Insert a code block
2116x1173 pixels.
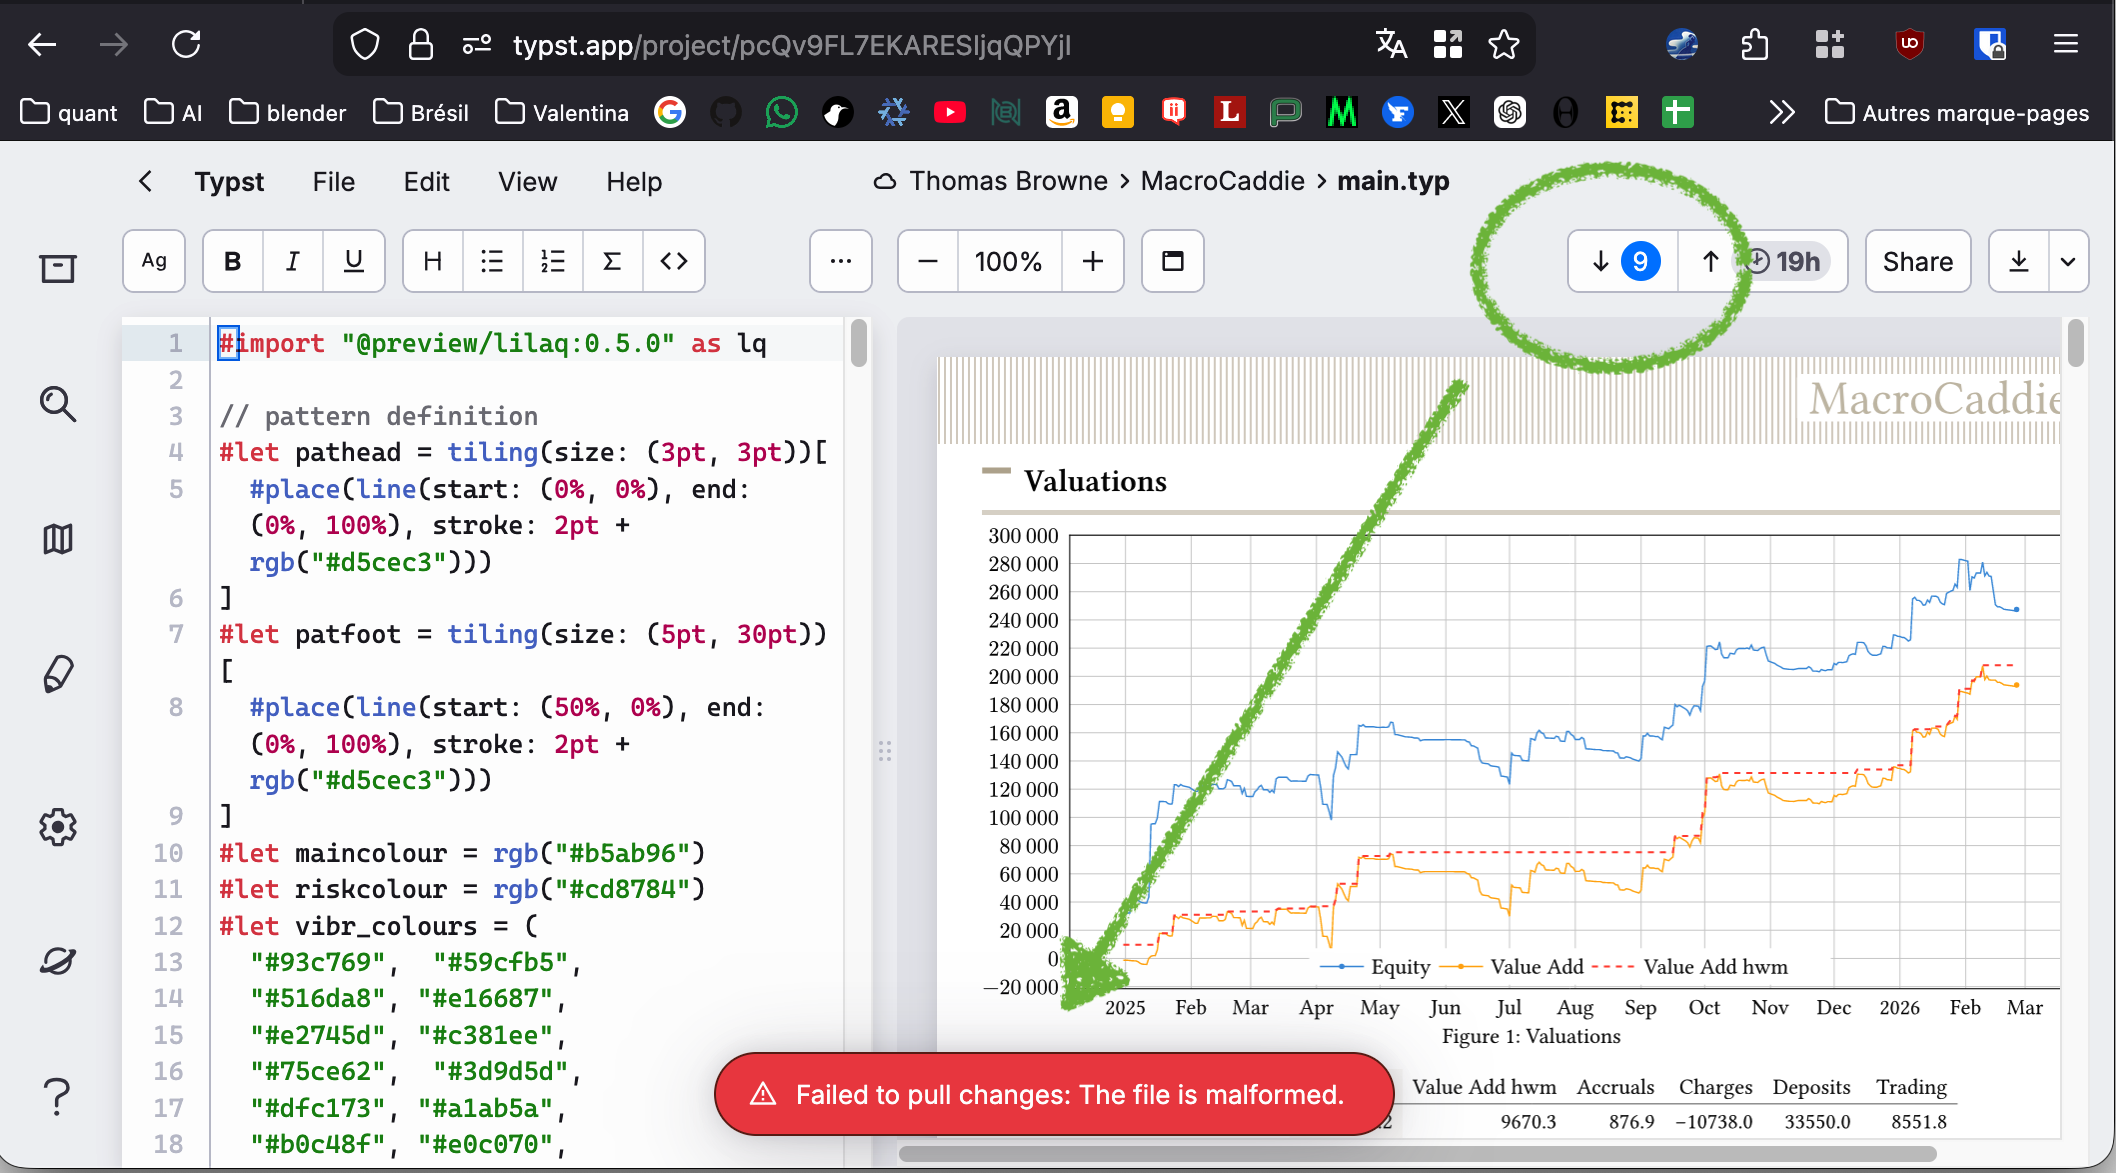pyautogui.click(x=673, y=261)
